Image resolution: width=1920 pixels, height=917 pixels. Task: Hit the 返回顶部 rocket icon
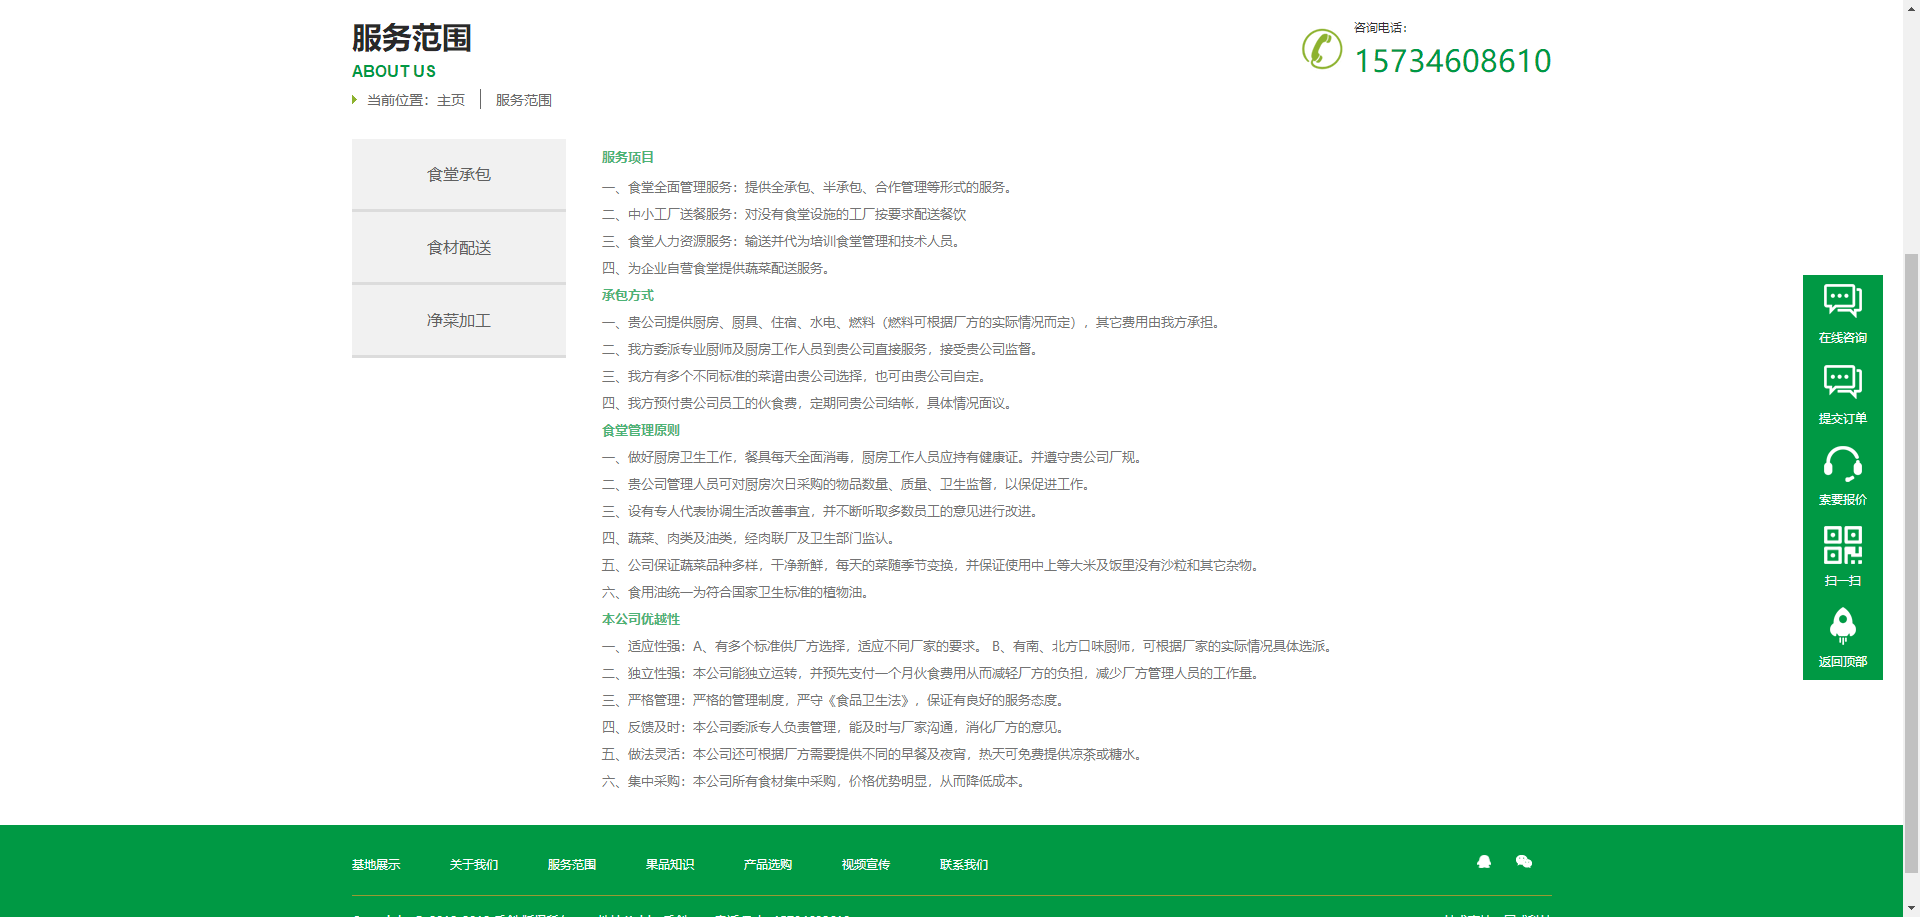(x=1842, y=626)
